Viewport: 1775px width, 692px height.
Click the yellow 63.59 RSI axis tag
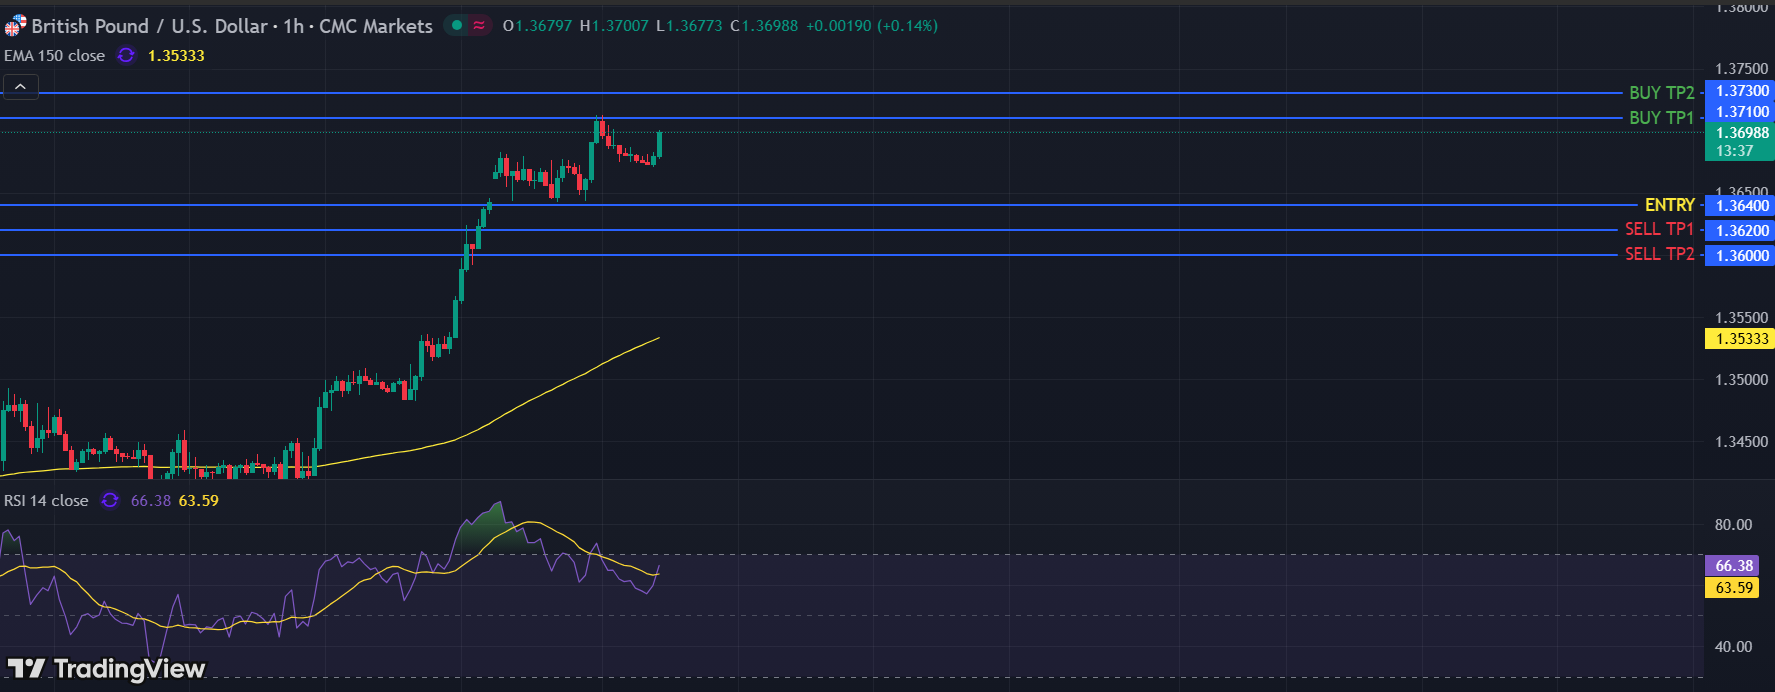pos(1733,588)
